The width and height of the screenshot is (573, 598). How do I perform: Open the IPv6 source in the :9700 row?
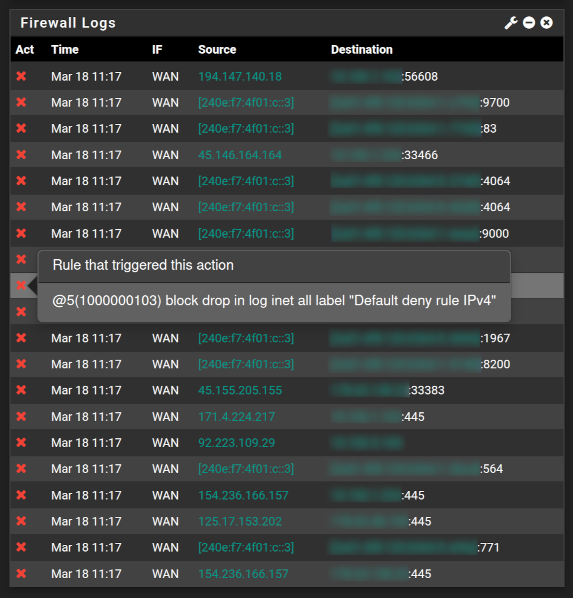[x=246, y=103]
